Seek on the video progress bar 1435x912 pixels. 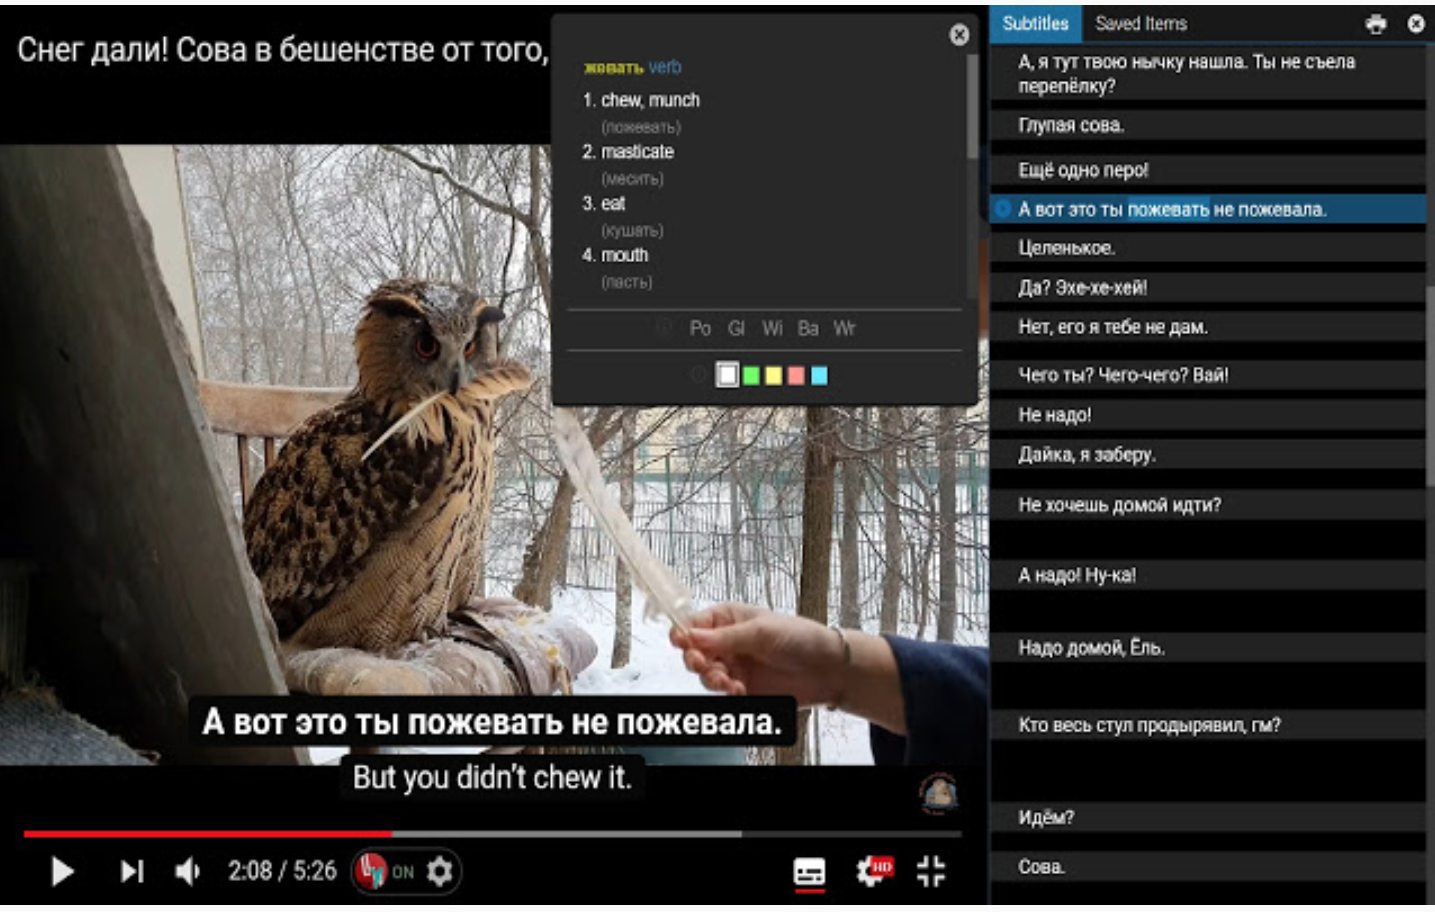point(492,833)
